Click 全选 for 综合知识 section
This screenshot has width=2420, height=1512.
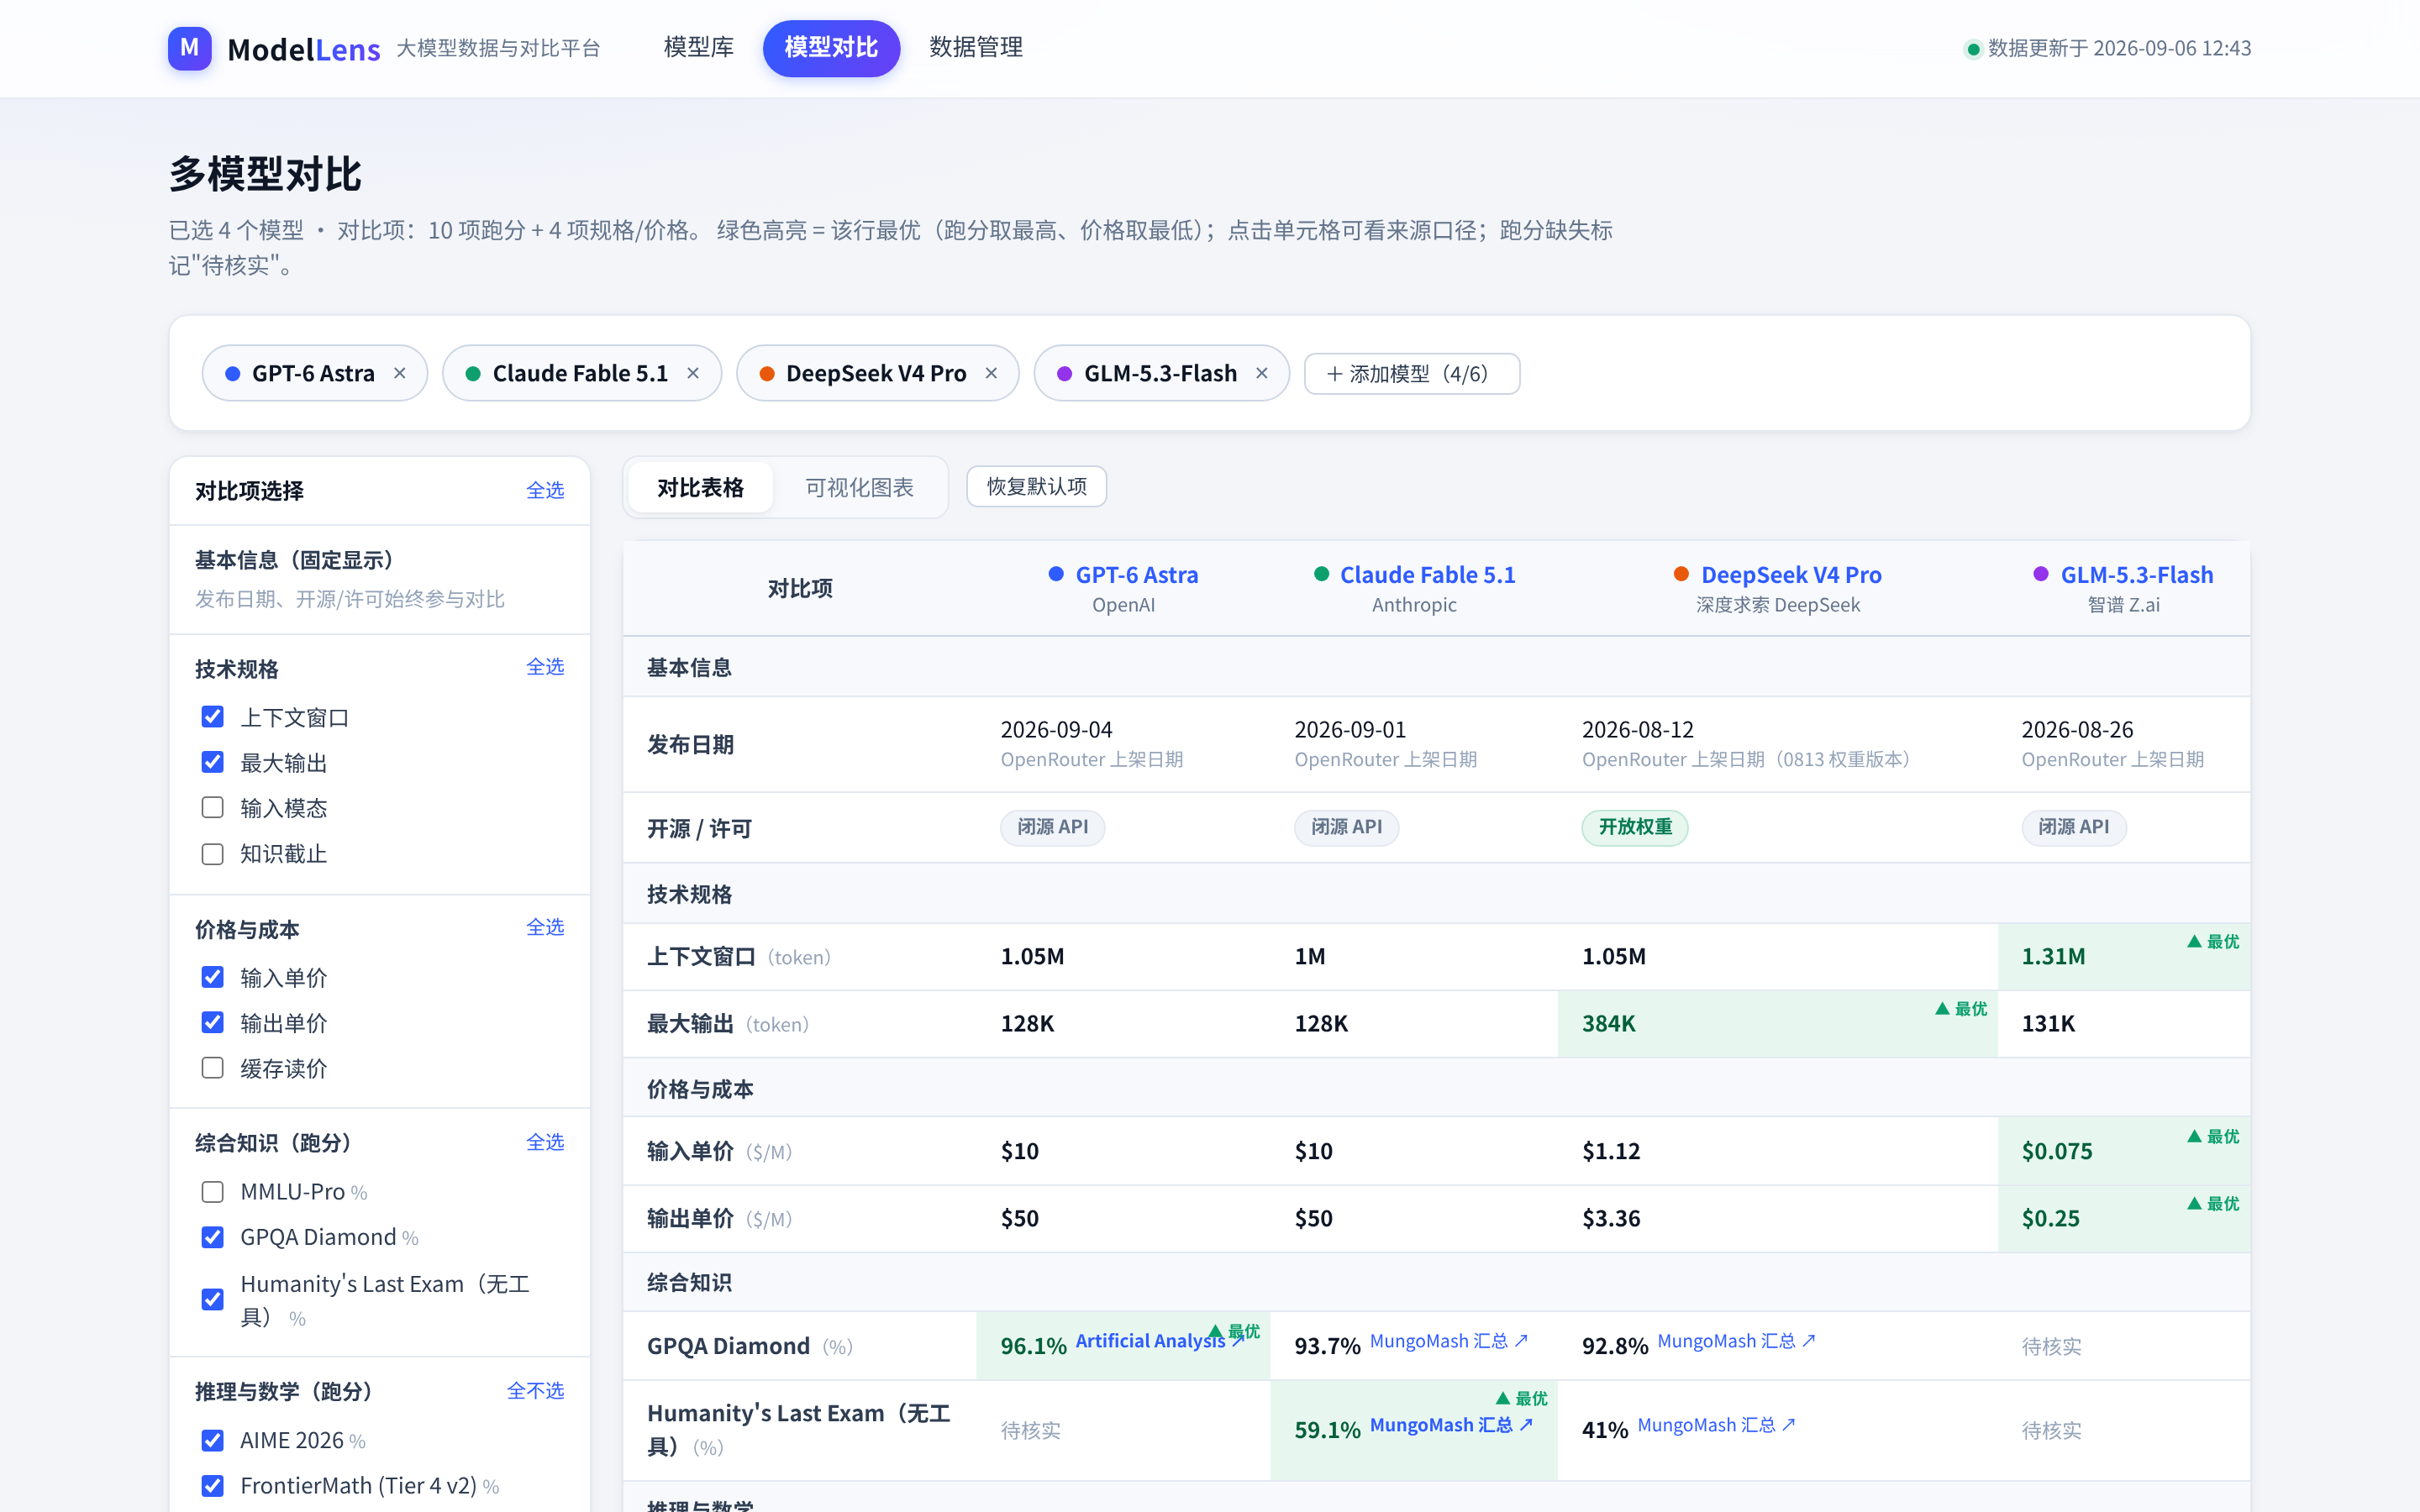(545, 1142)
